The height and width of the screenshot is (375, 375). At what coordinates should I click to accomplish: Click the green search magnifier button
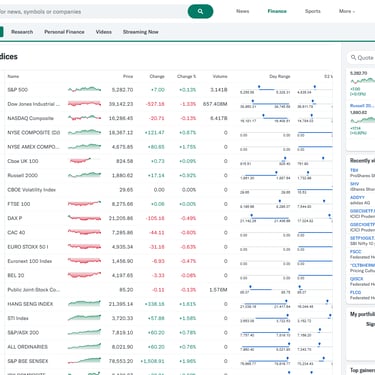(x=200, y=11)
